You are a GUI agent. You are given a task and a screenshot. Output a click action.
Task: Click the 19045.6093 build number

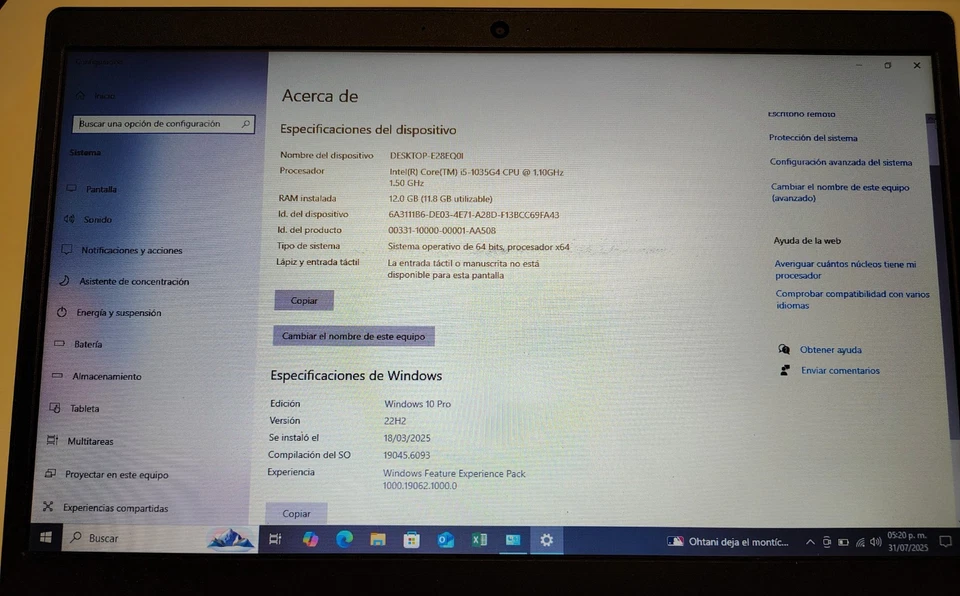(x=407, y=456)
